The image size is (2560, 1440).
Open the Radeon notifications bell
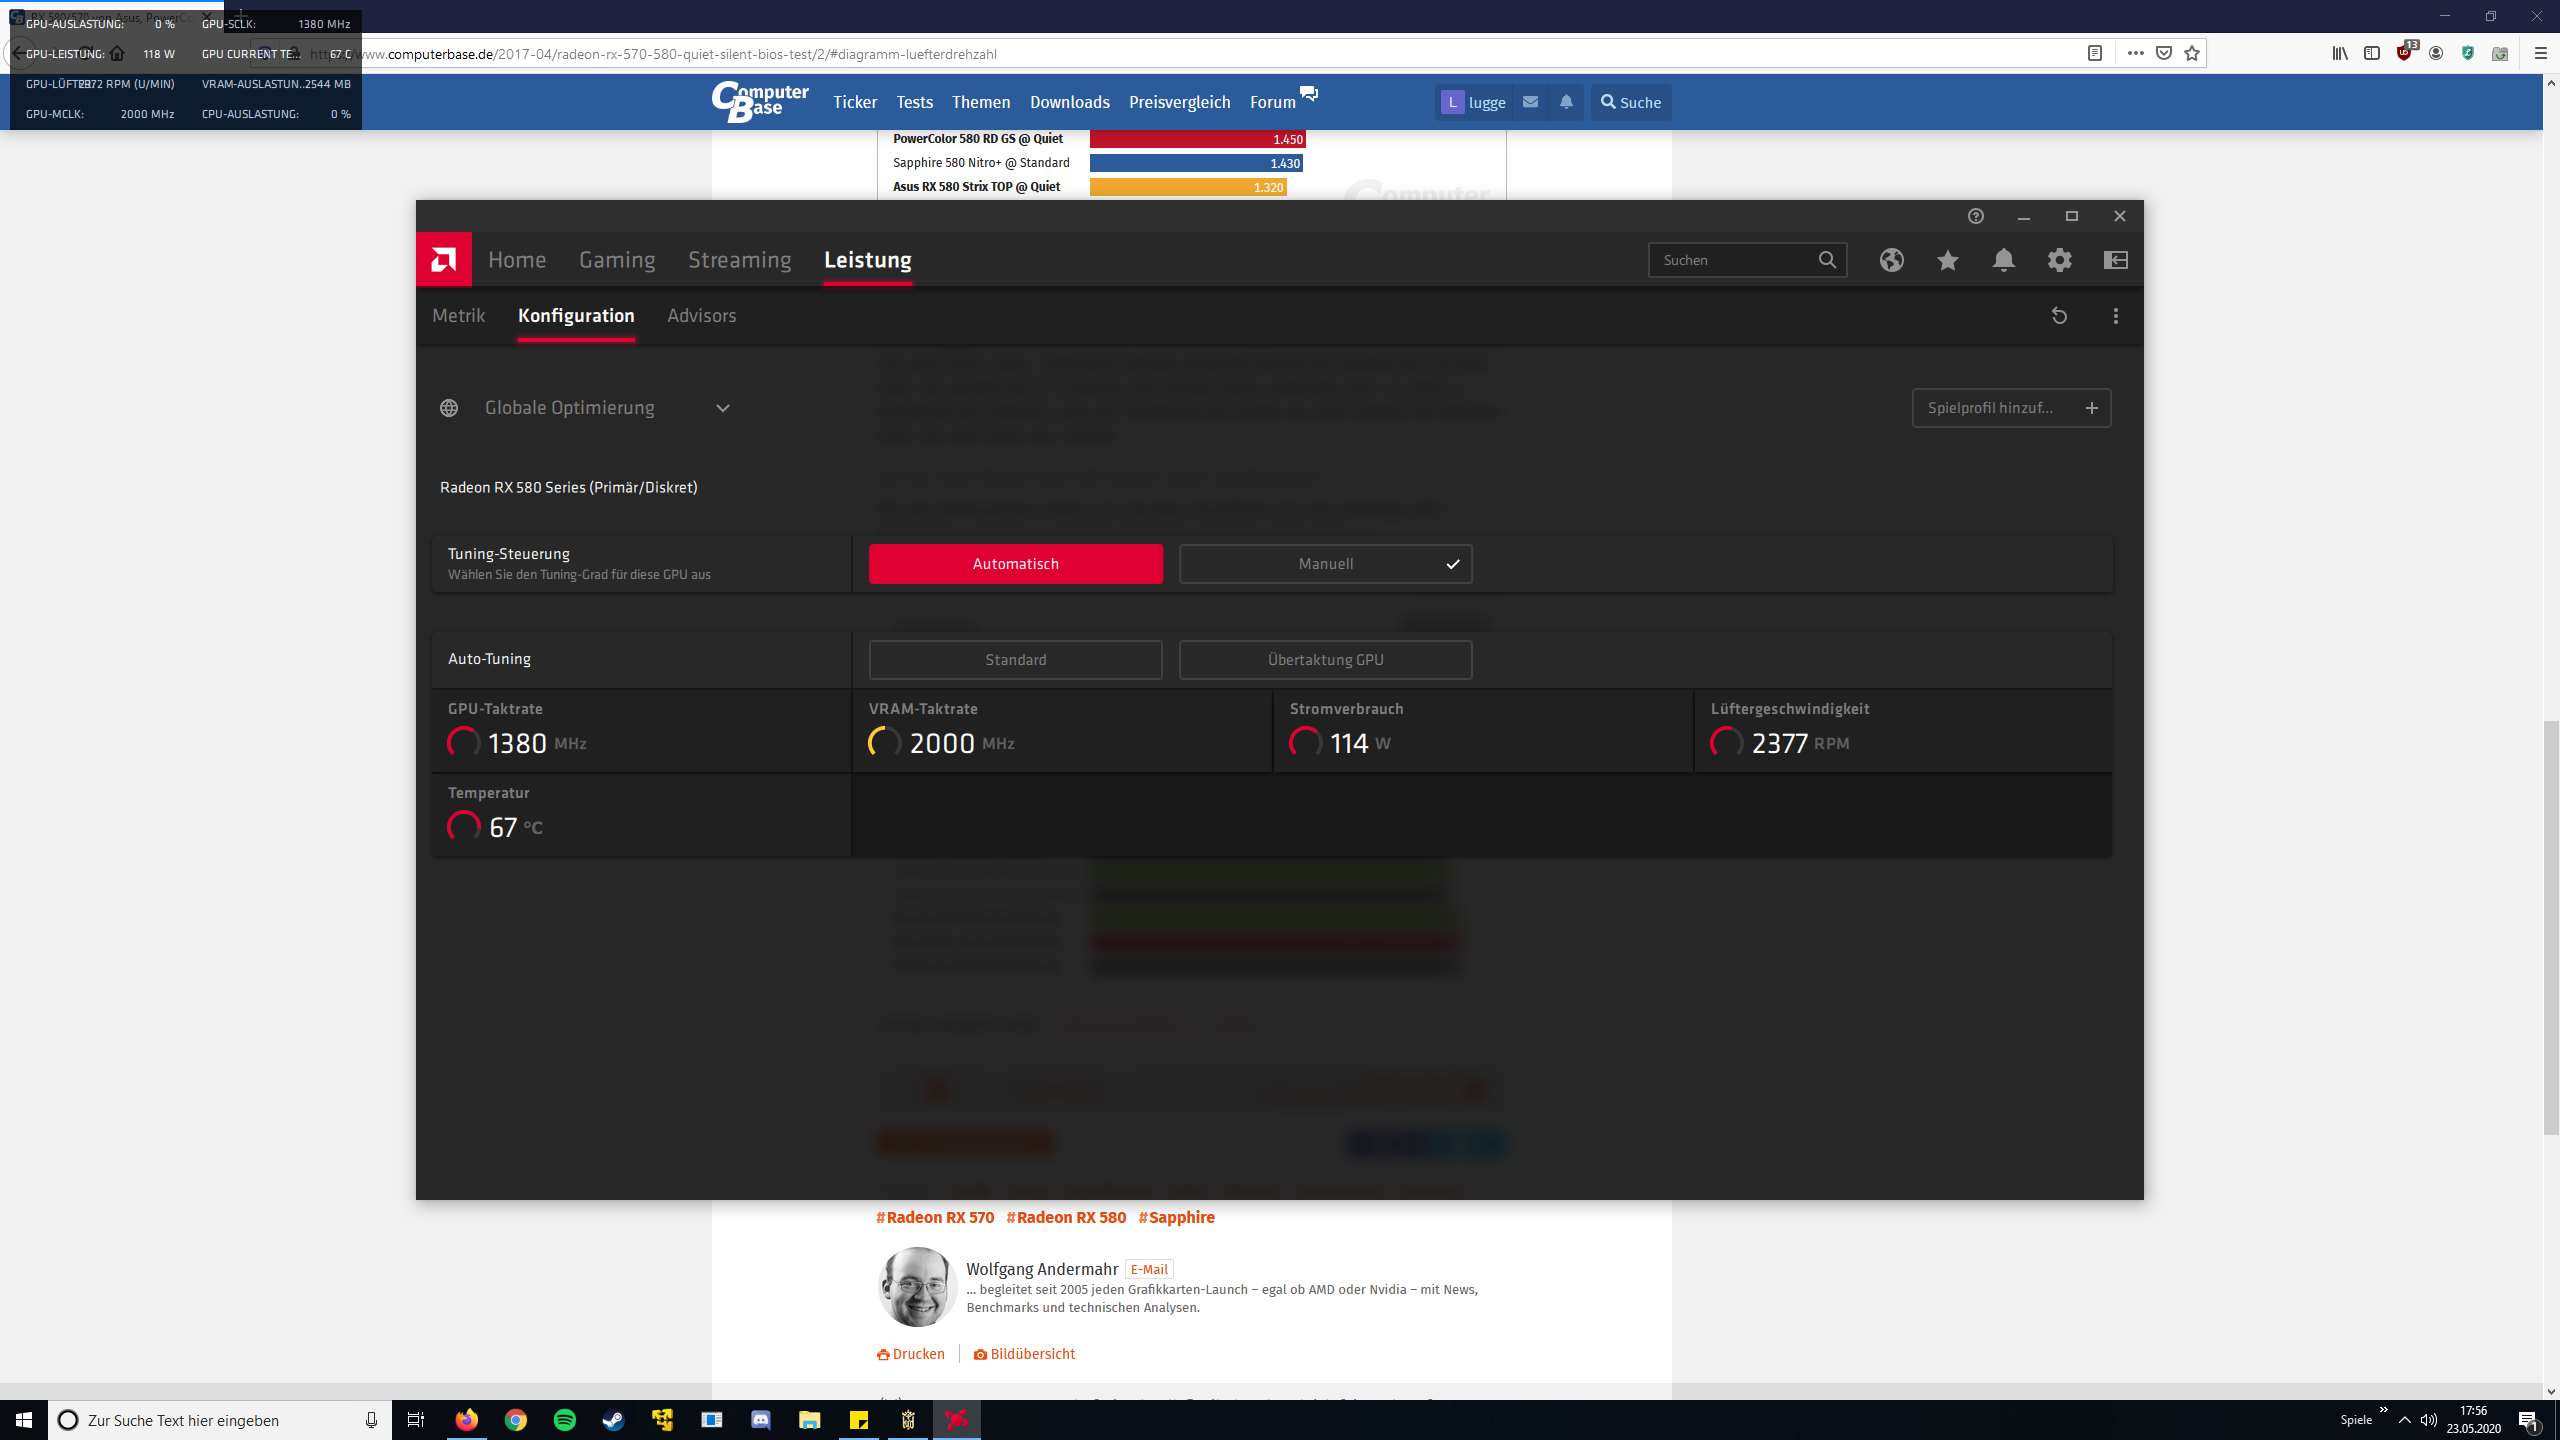(x=2003, y=260)
